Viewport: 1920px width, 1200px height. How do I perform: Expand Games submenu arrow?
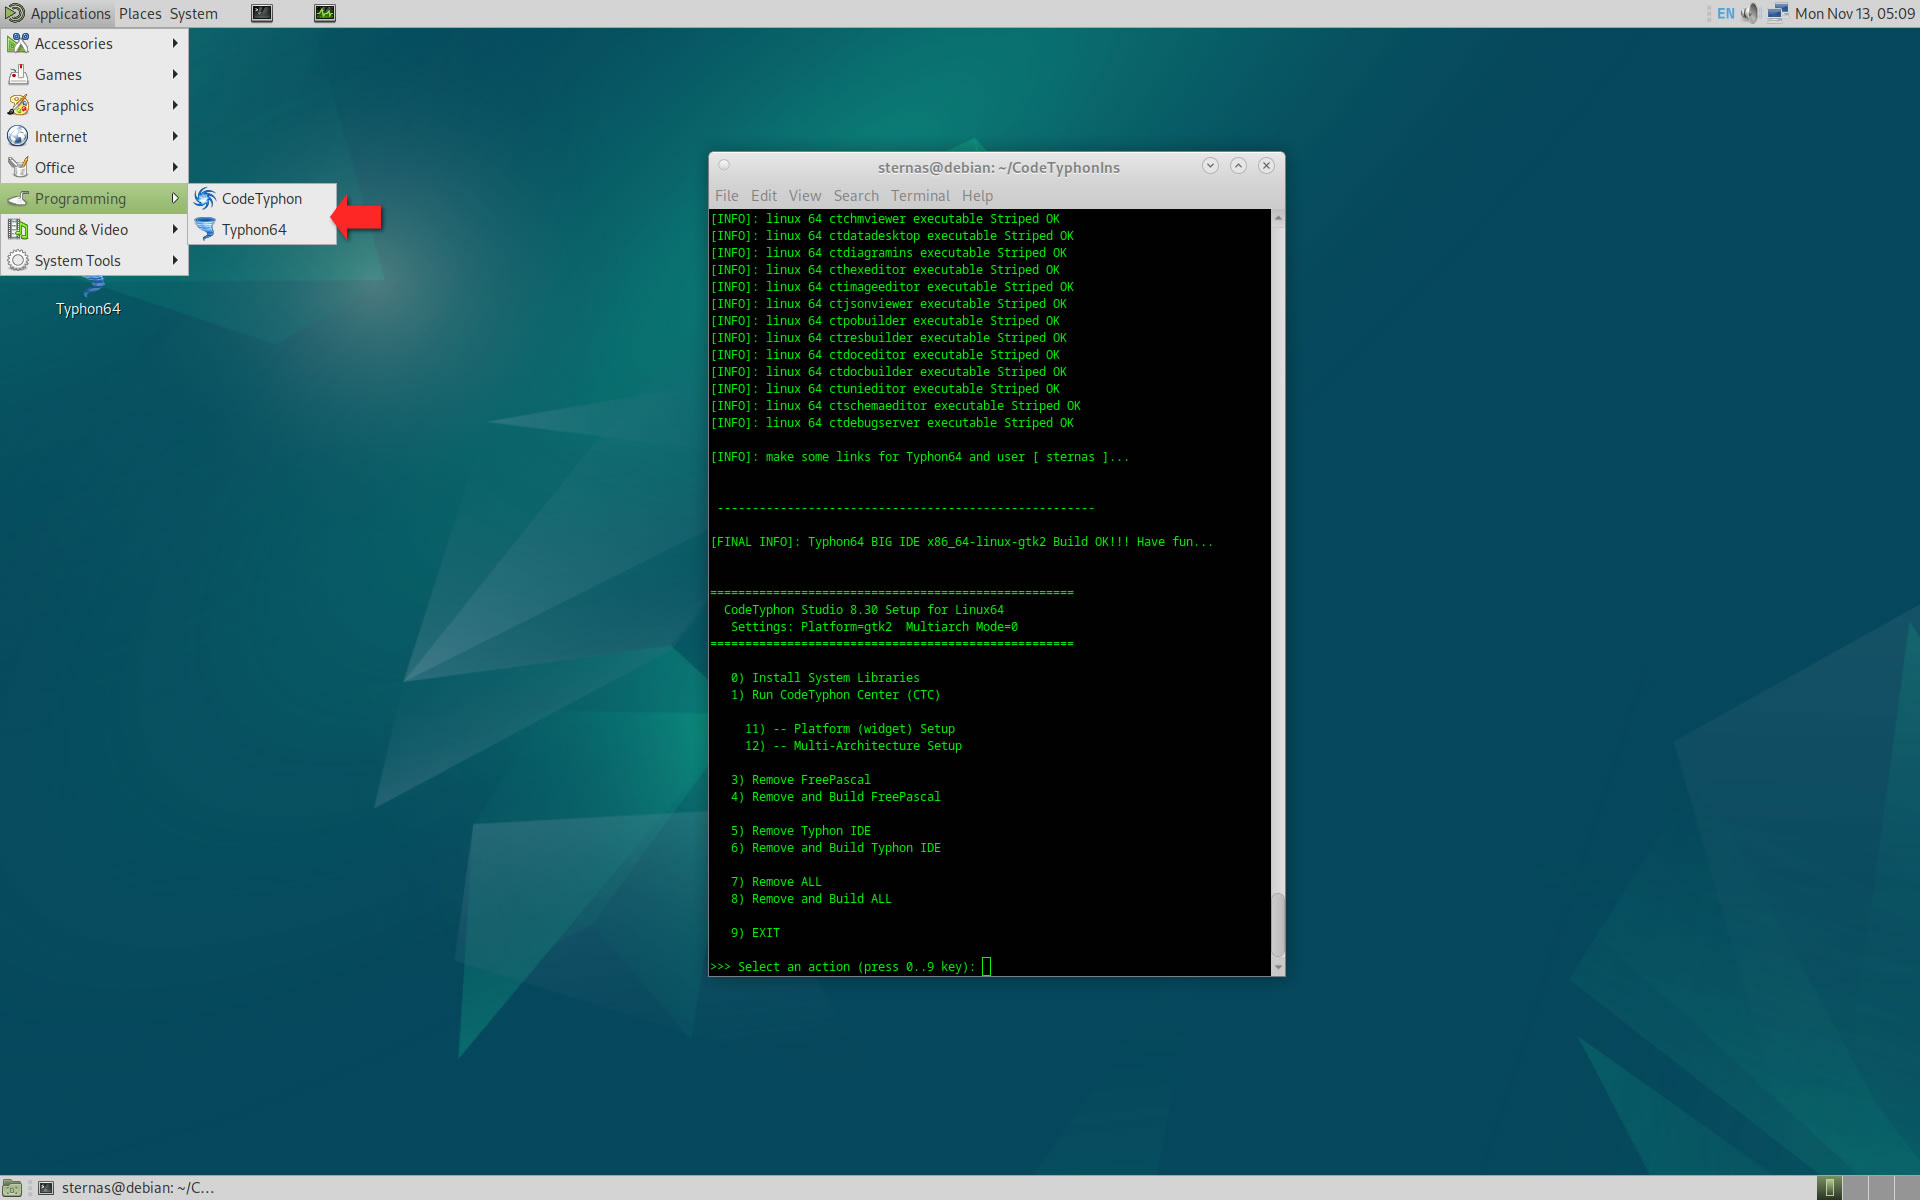175,75
